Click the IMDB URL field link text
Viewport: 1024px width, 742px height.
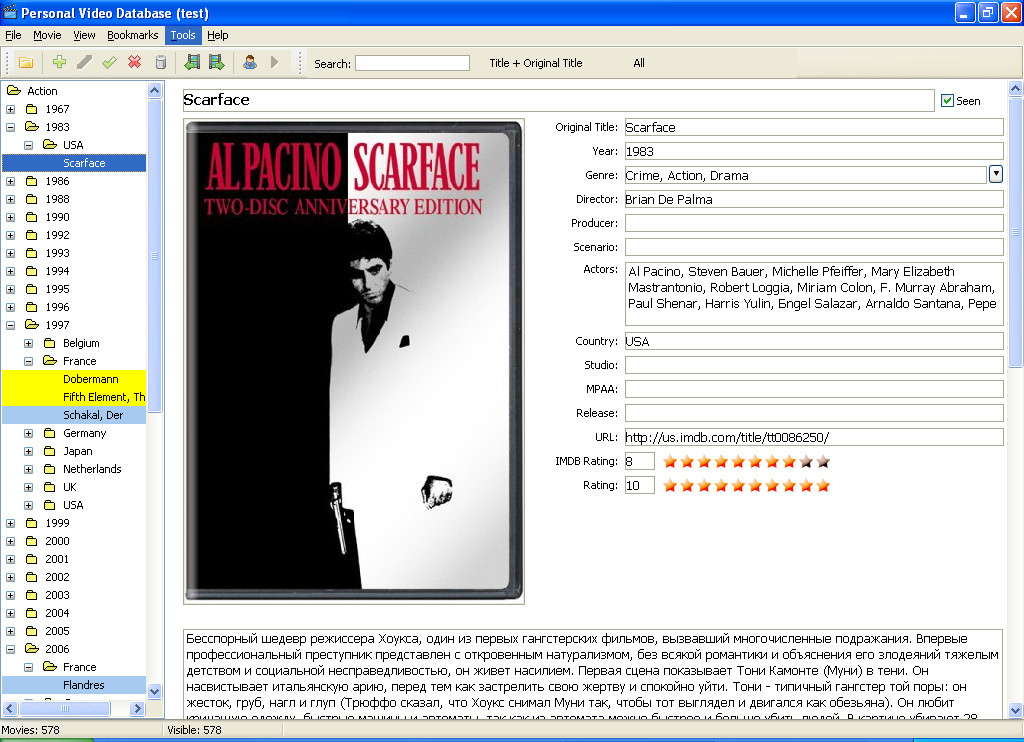coord(727,438)
